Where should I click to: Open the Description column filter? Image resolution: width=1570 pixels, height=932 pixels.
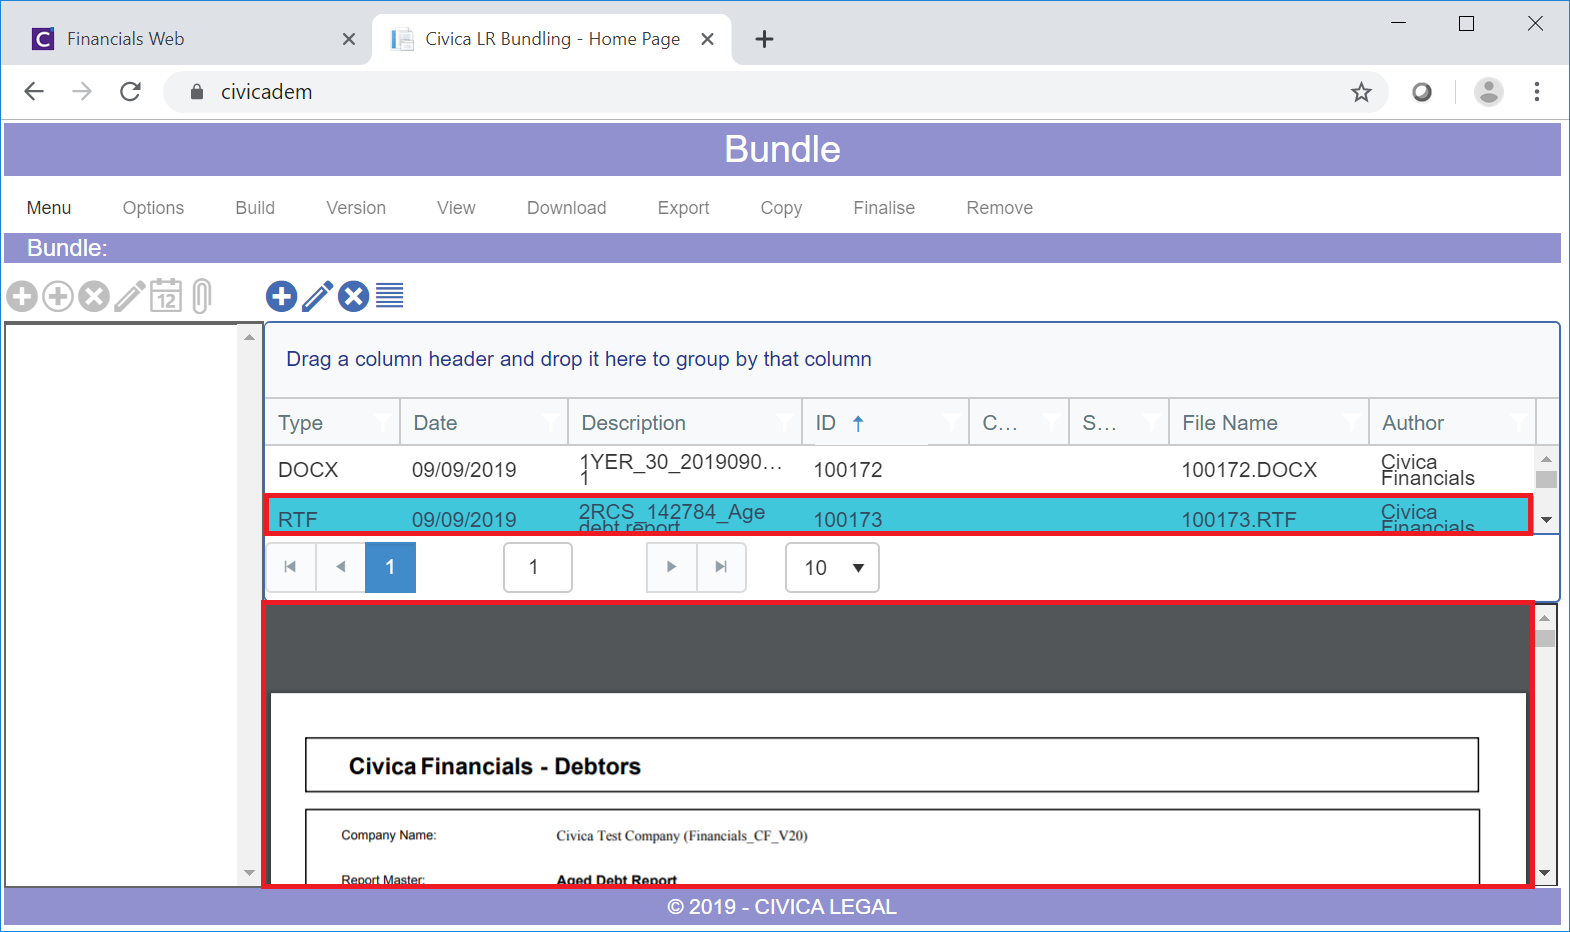785,422
